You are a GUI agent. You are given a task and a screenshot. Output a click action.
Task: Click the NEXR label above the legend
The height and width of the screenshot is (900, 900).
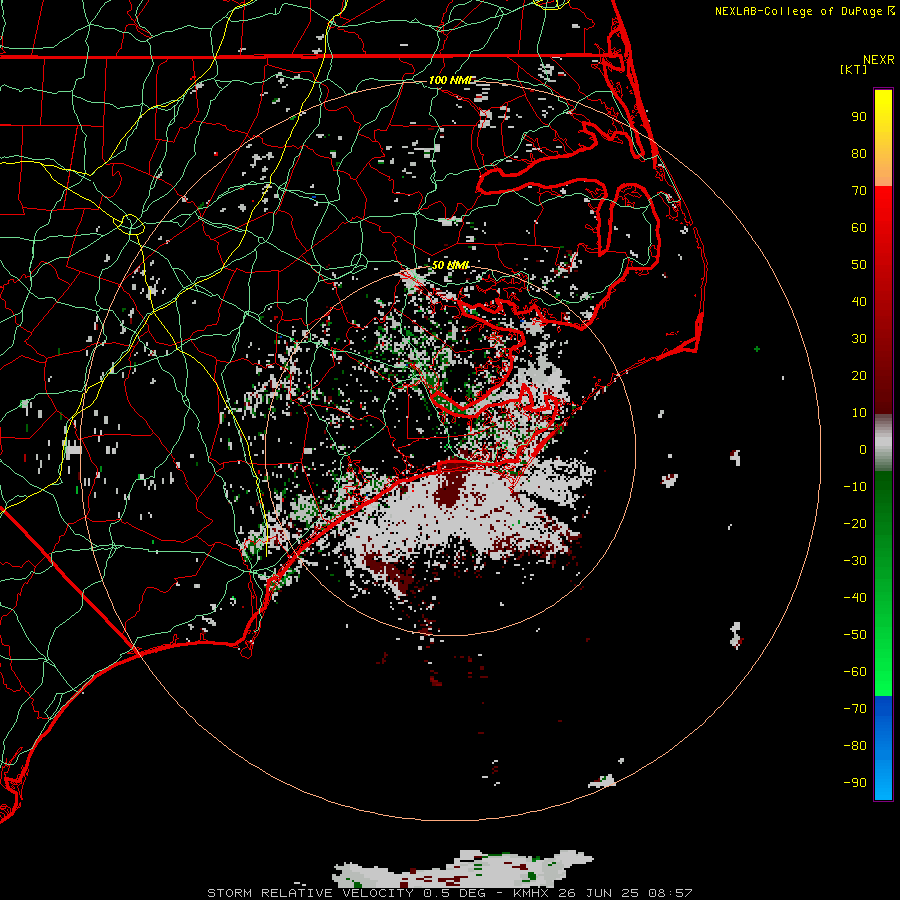[878, 60]
